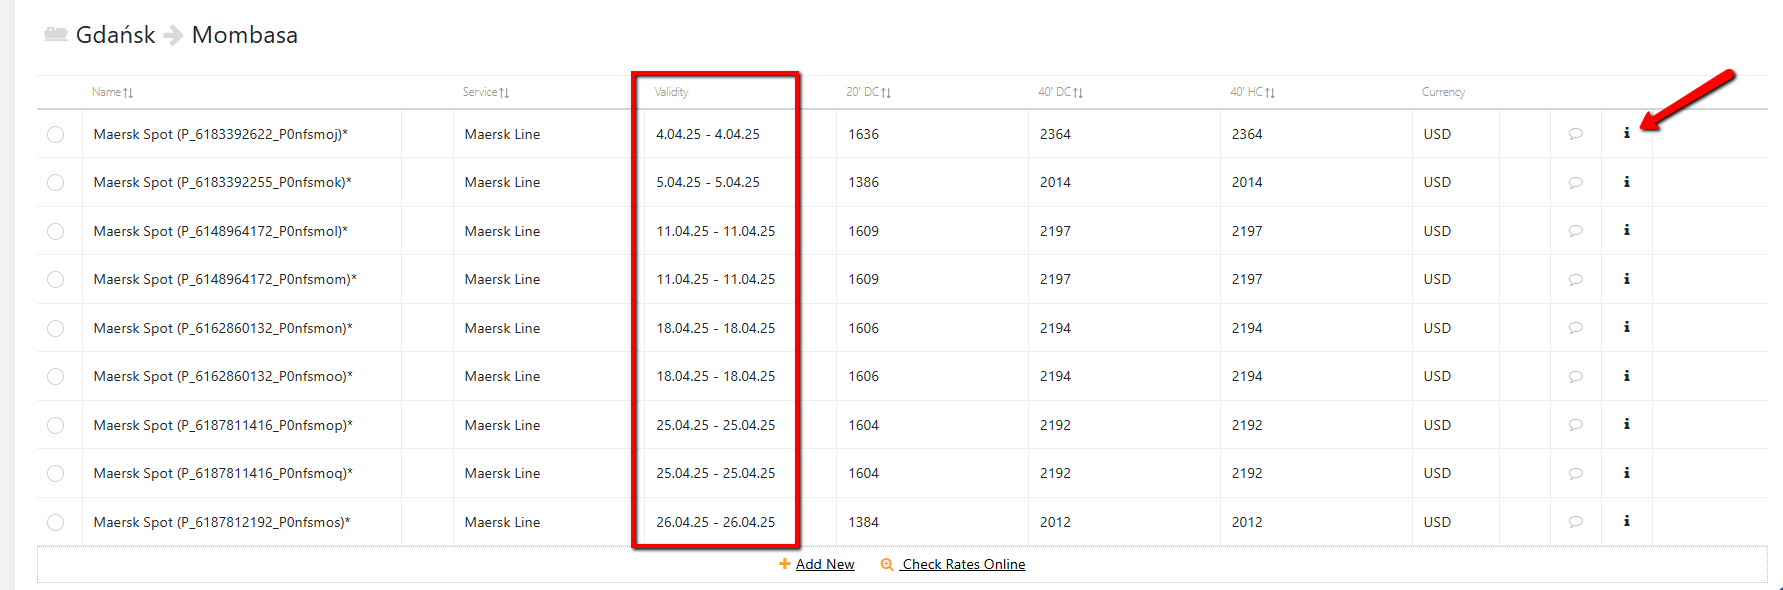
Task: Click 20' DC value 1386
Action: [863, 182]
